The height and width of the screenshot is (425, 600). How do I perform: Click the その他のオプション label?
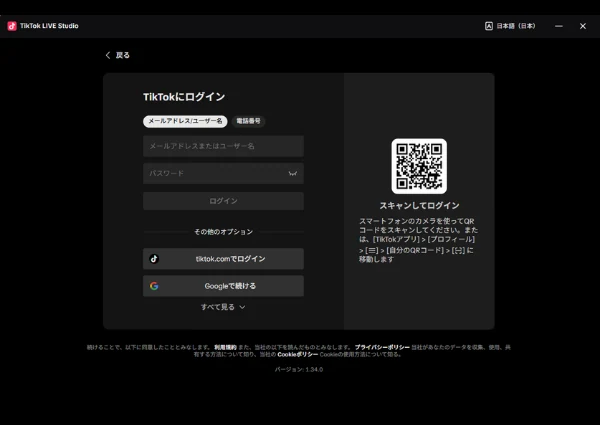(x=223, y=232)
